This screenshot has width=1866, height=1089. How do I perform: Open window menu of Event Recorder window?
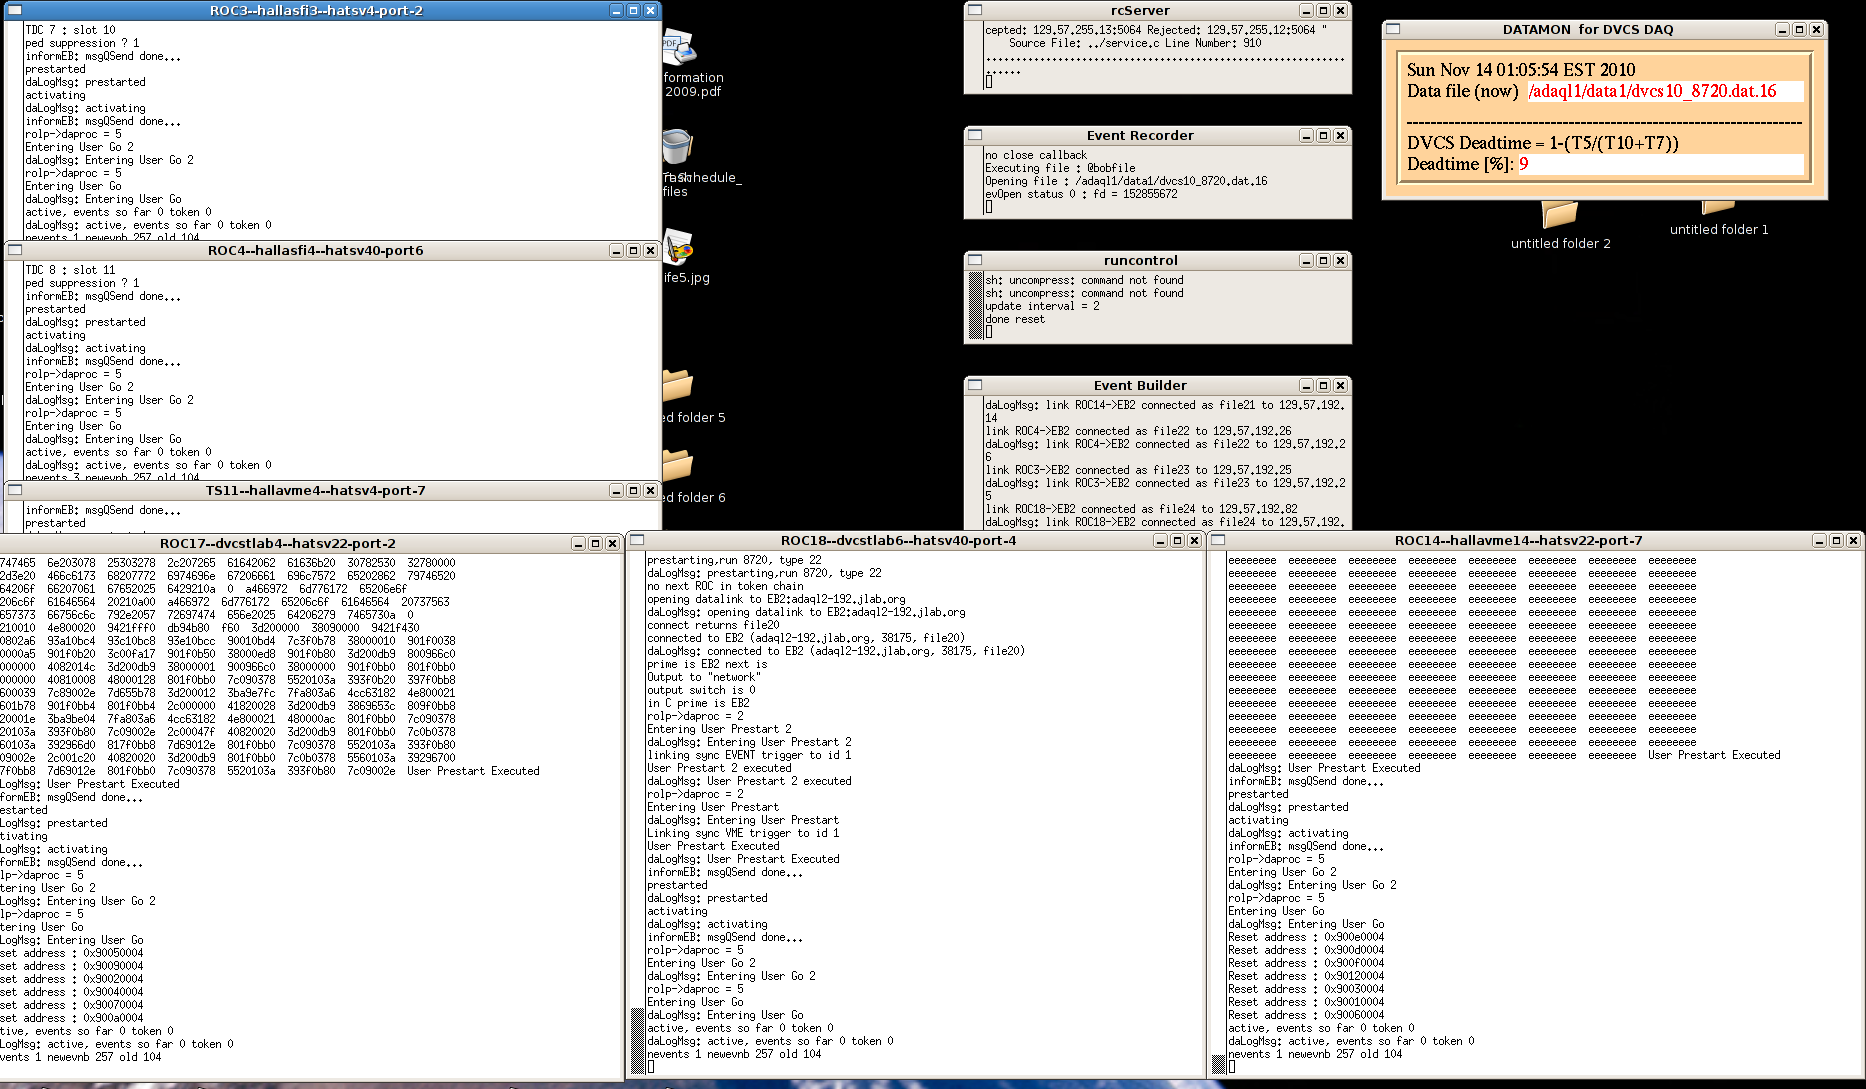tap(975, 135)
